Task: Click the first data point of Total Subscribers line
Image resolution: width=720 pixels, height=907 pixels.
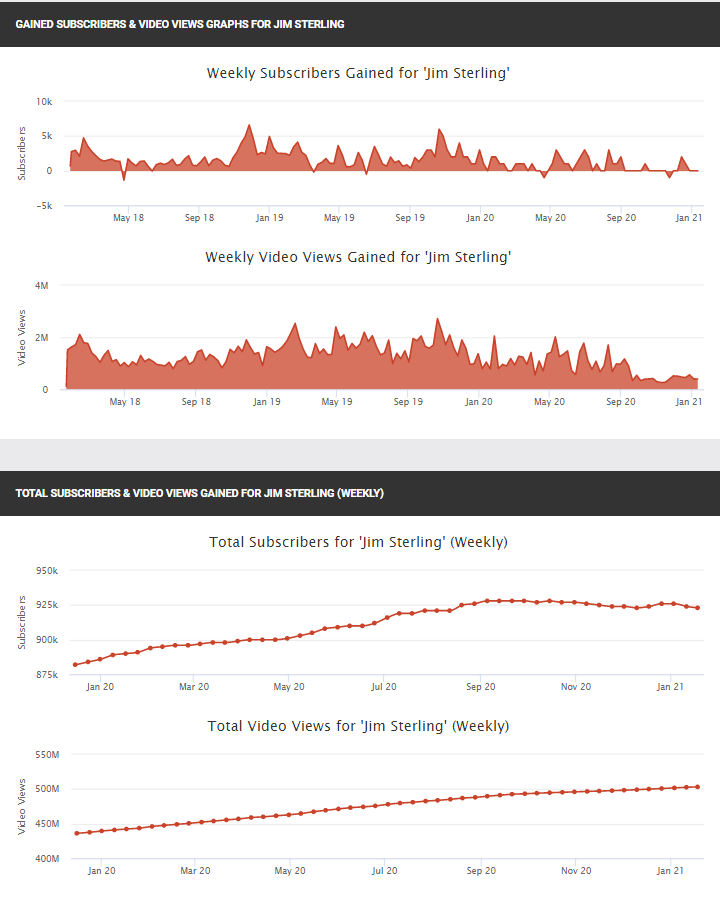Action: 75,665
